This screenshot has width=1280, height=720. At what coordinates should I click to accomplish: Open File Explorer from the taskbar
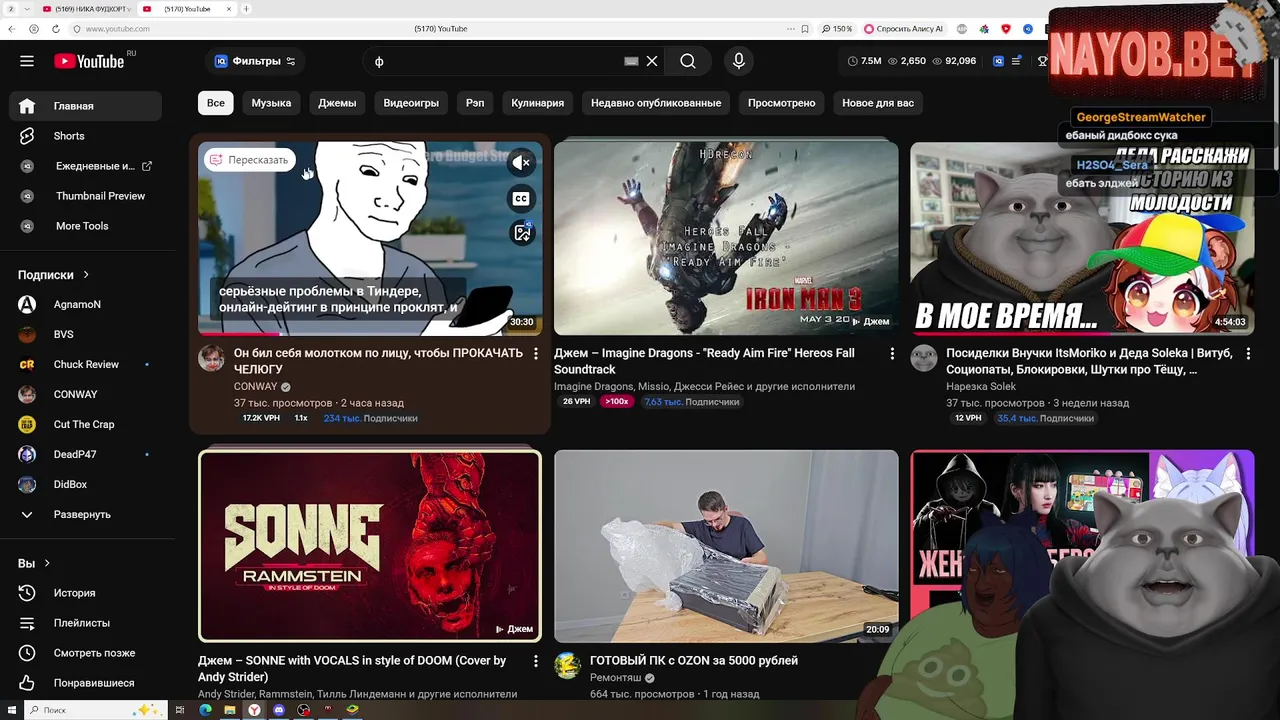point(230,710)
